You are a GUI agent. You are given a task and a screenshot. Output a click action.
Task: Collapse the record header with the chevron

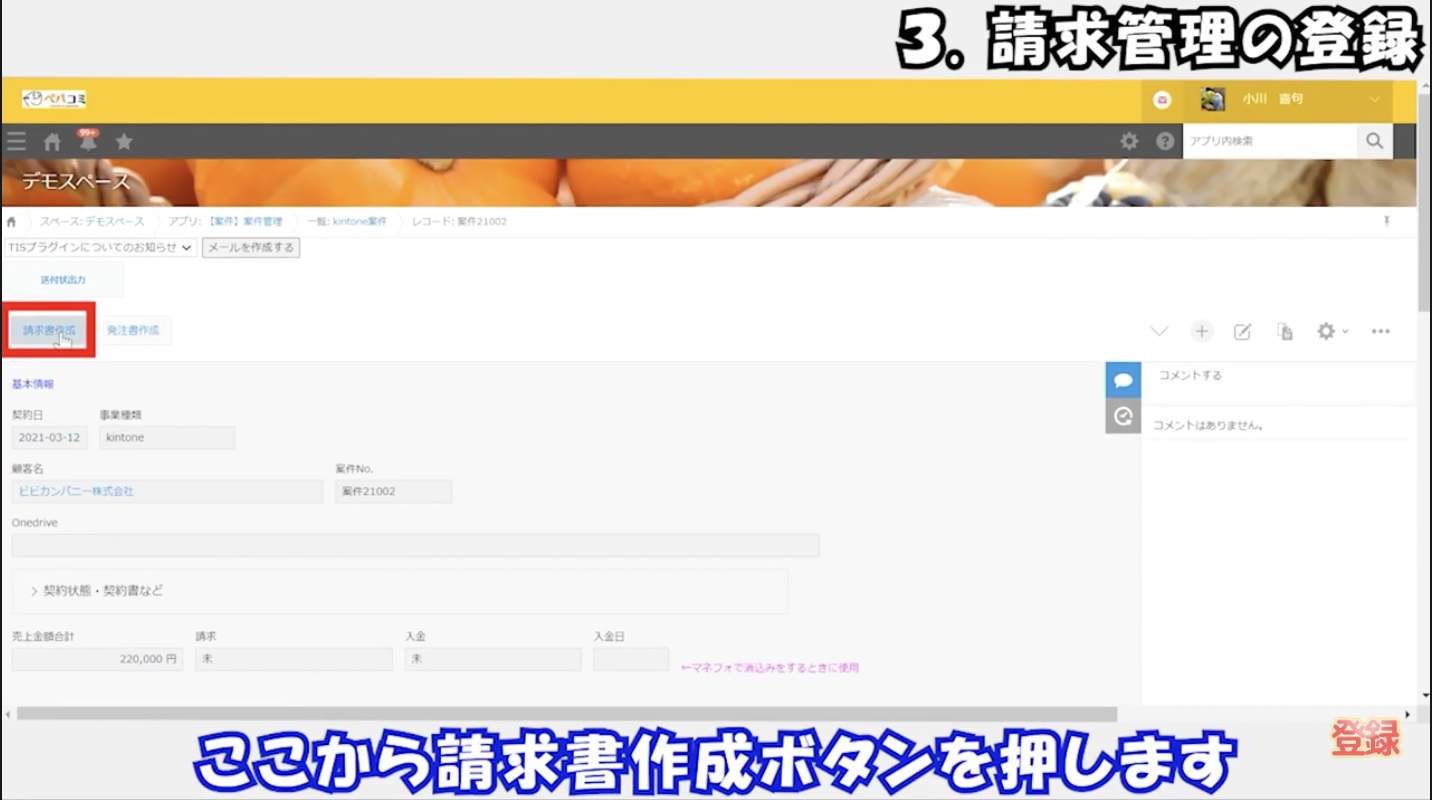click(1159, 331)
